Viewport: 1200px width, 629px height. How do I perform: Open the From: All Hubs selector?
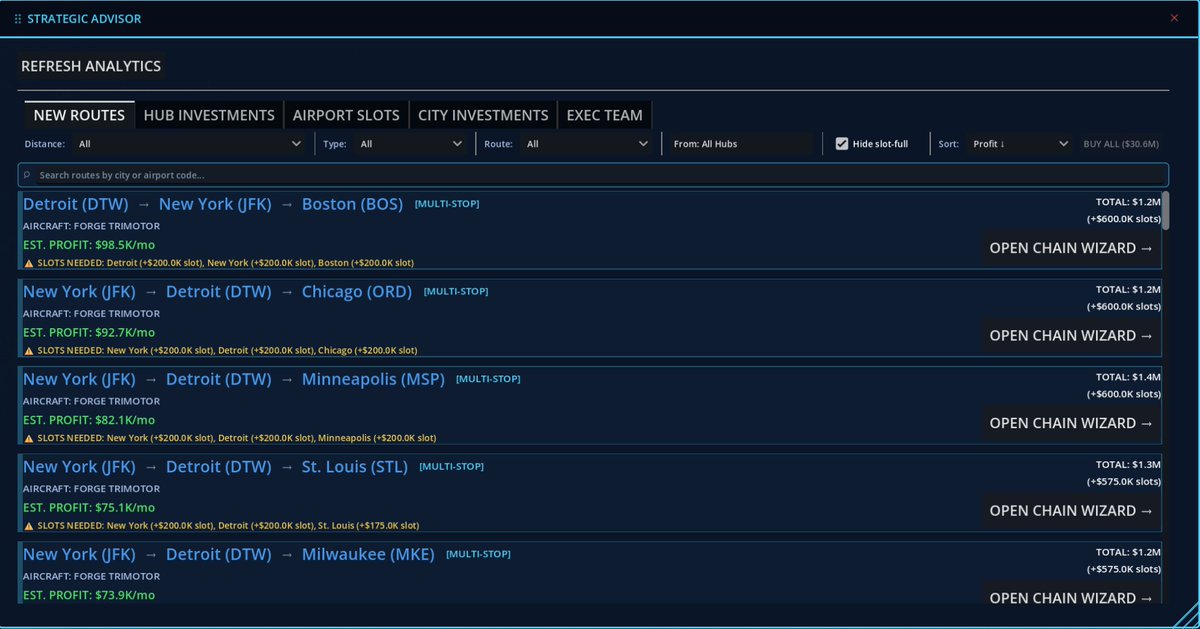coord(742,144)
